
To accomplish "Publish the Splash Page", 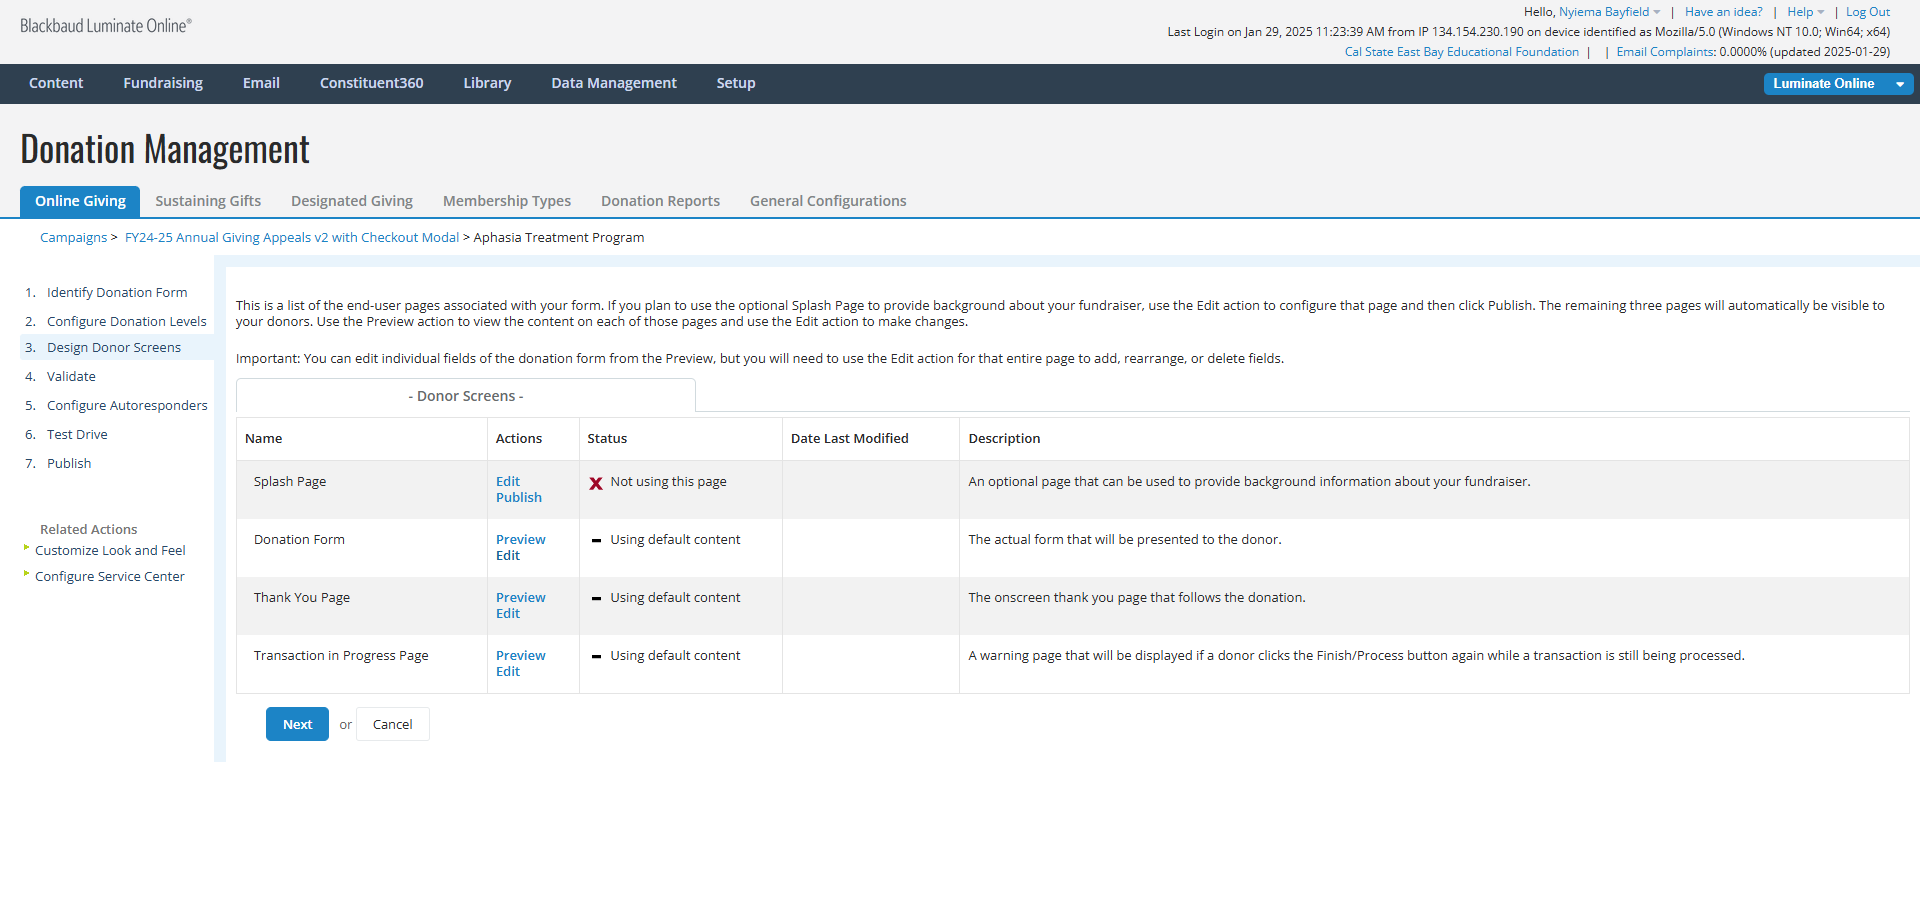I will point(519,498).
